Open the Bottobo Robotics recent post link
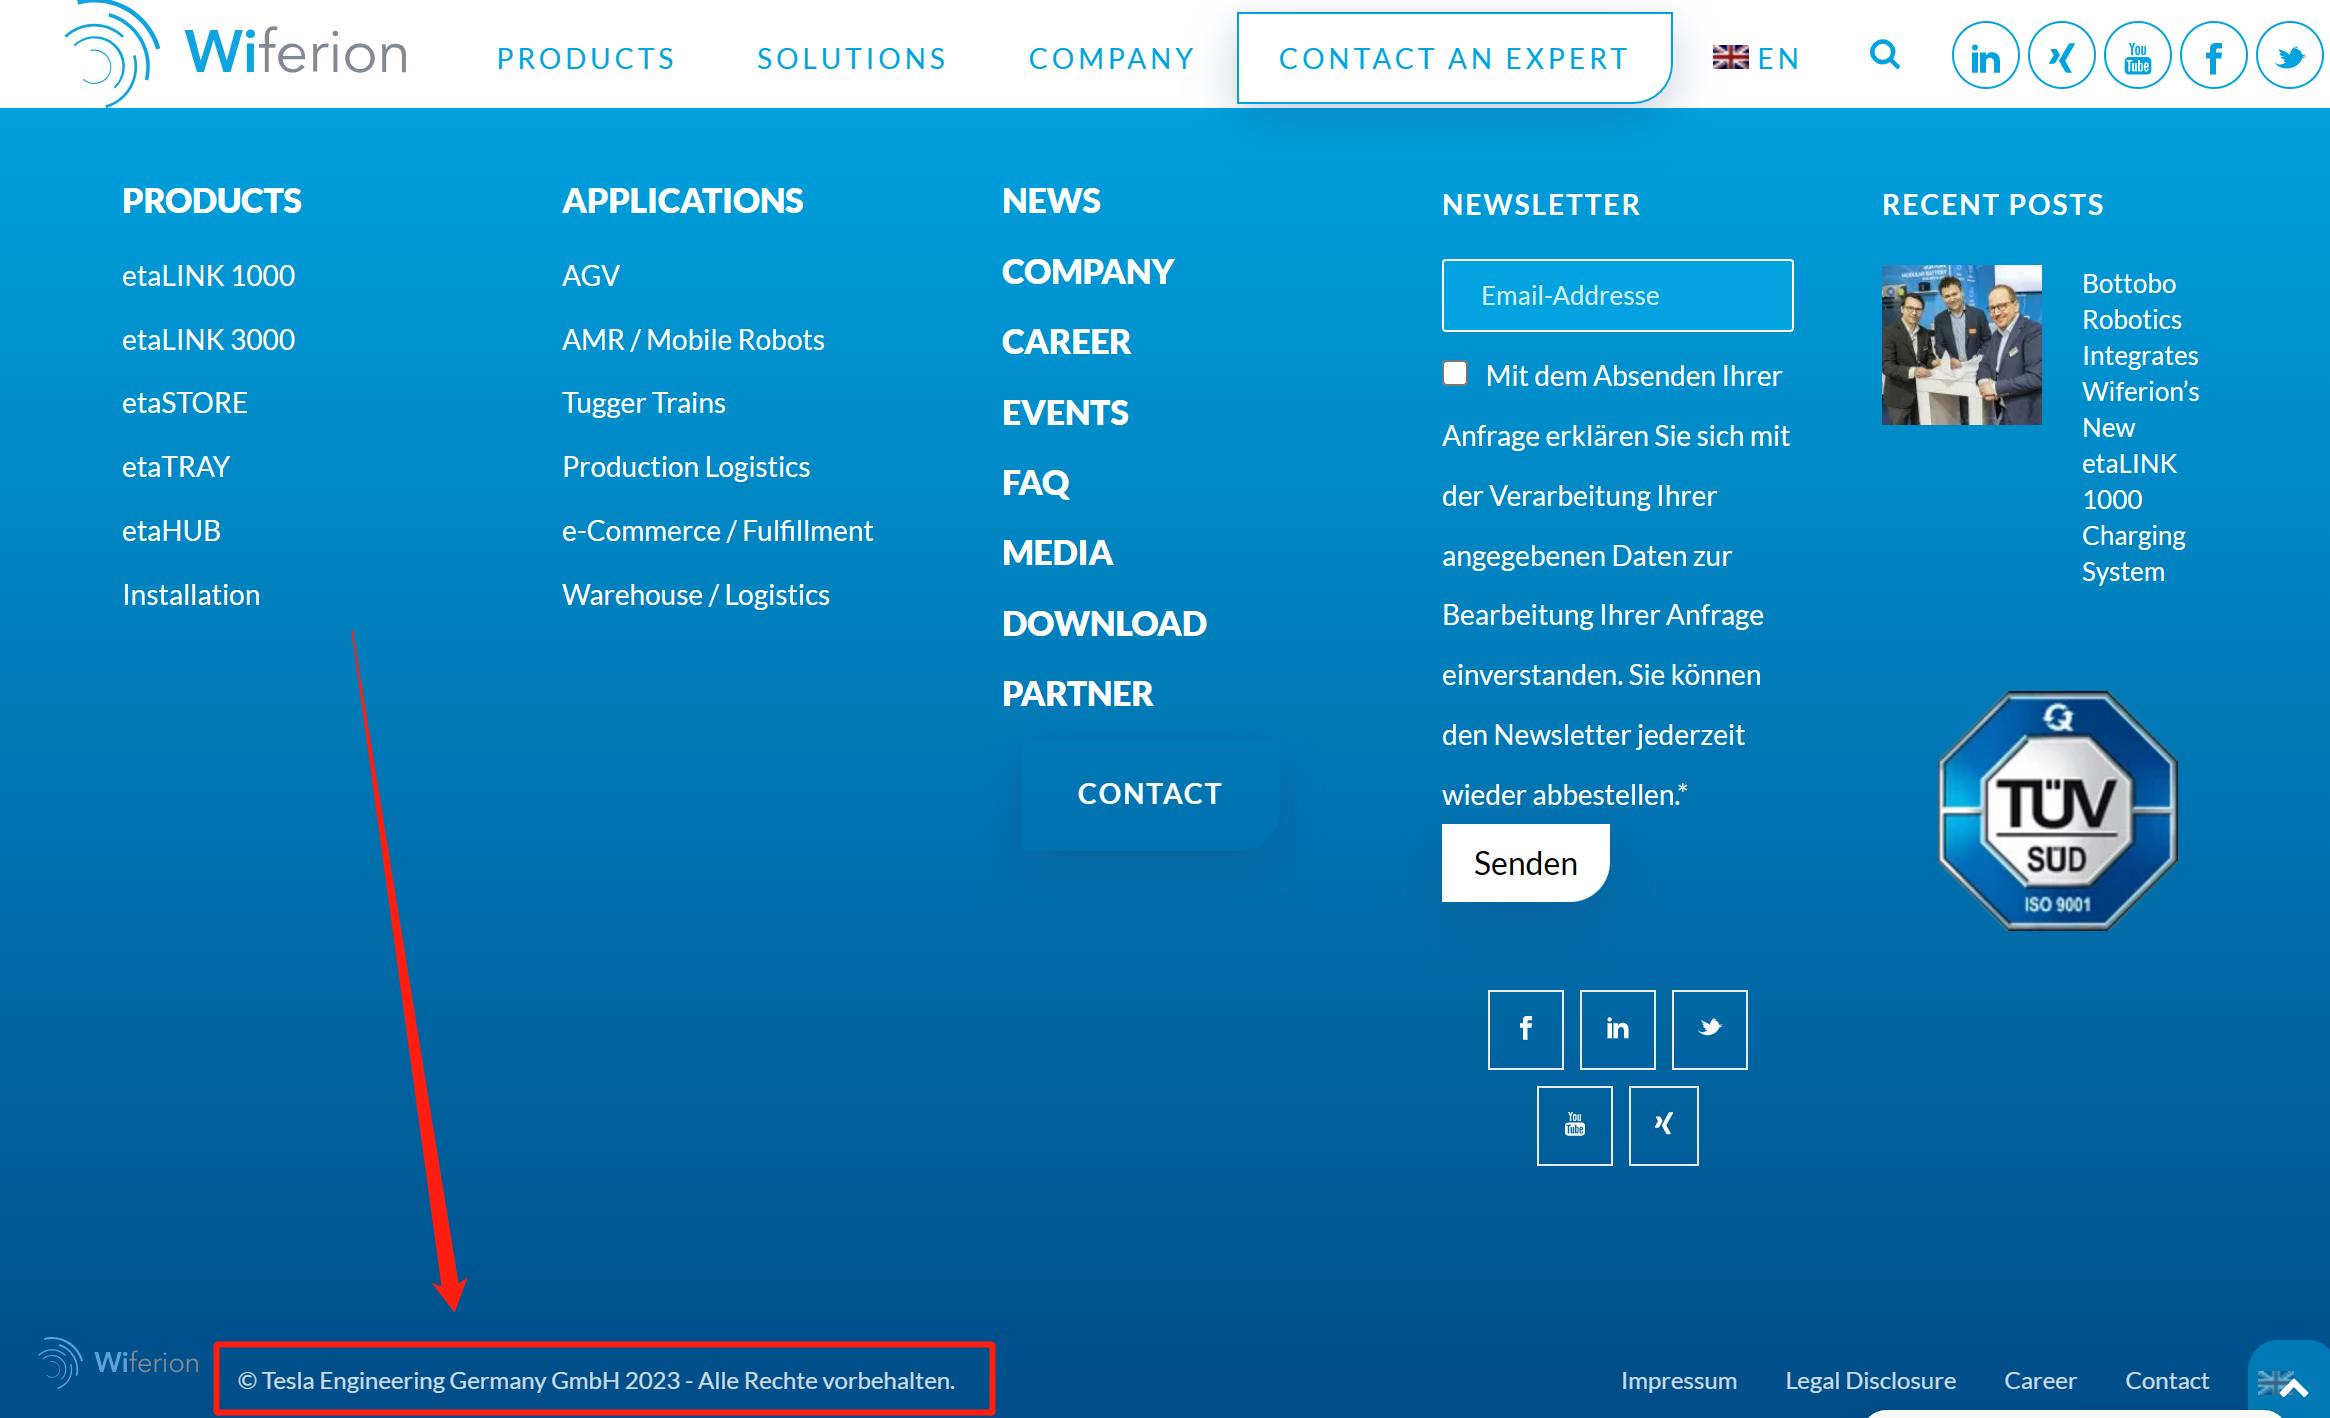 [x=2140, y=428]
